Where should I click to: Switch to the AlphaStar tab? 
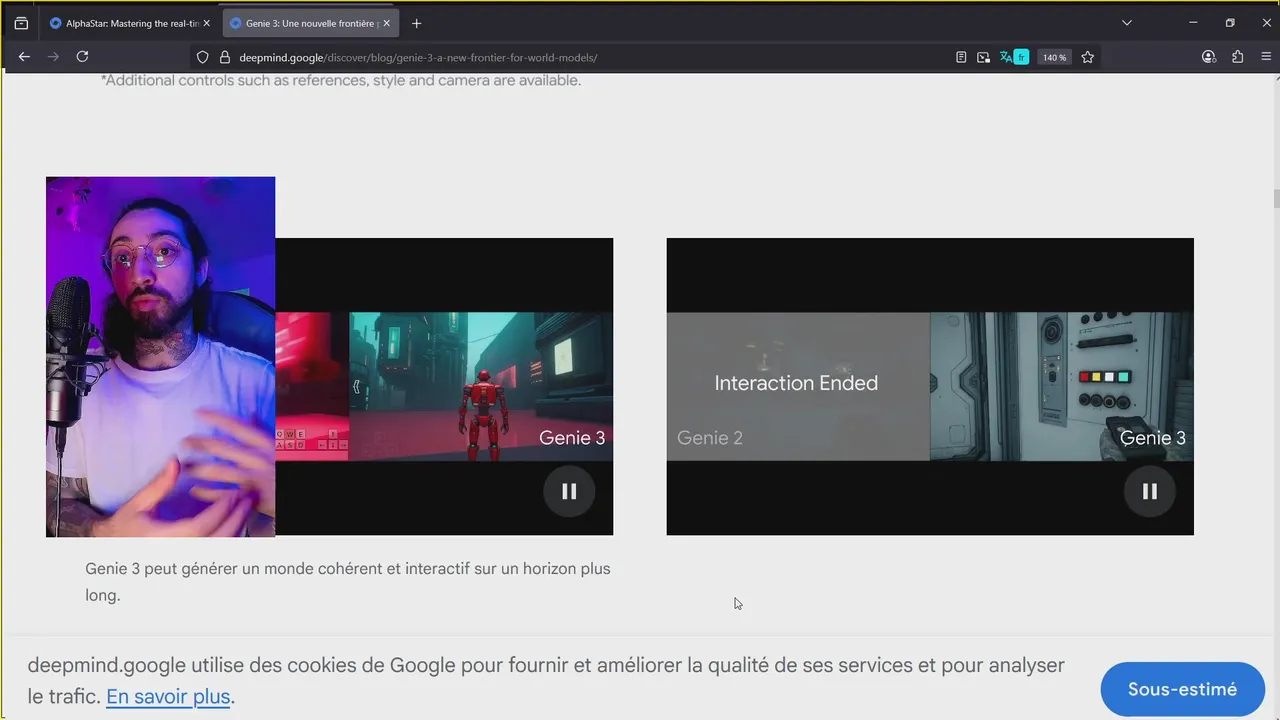[x=130, y=23]
